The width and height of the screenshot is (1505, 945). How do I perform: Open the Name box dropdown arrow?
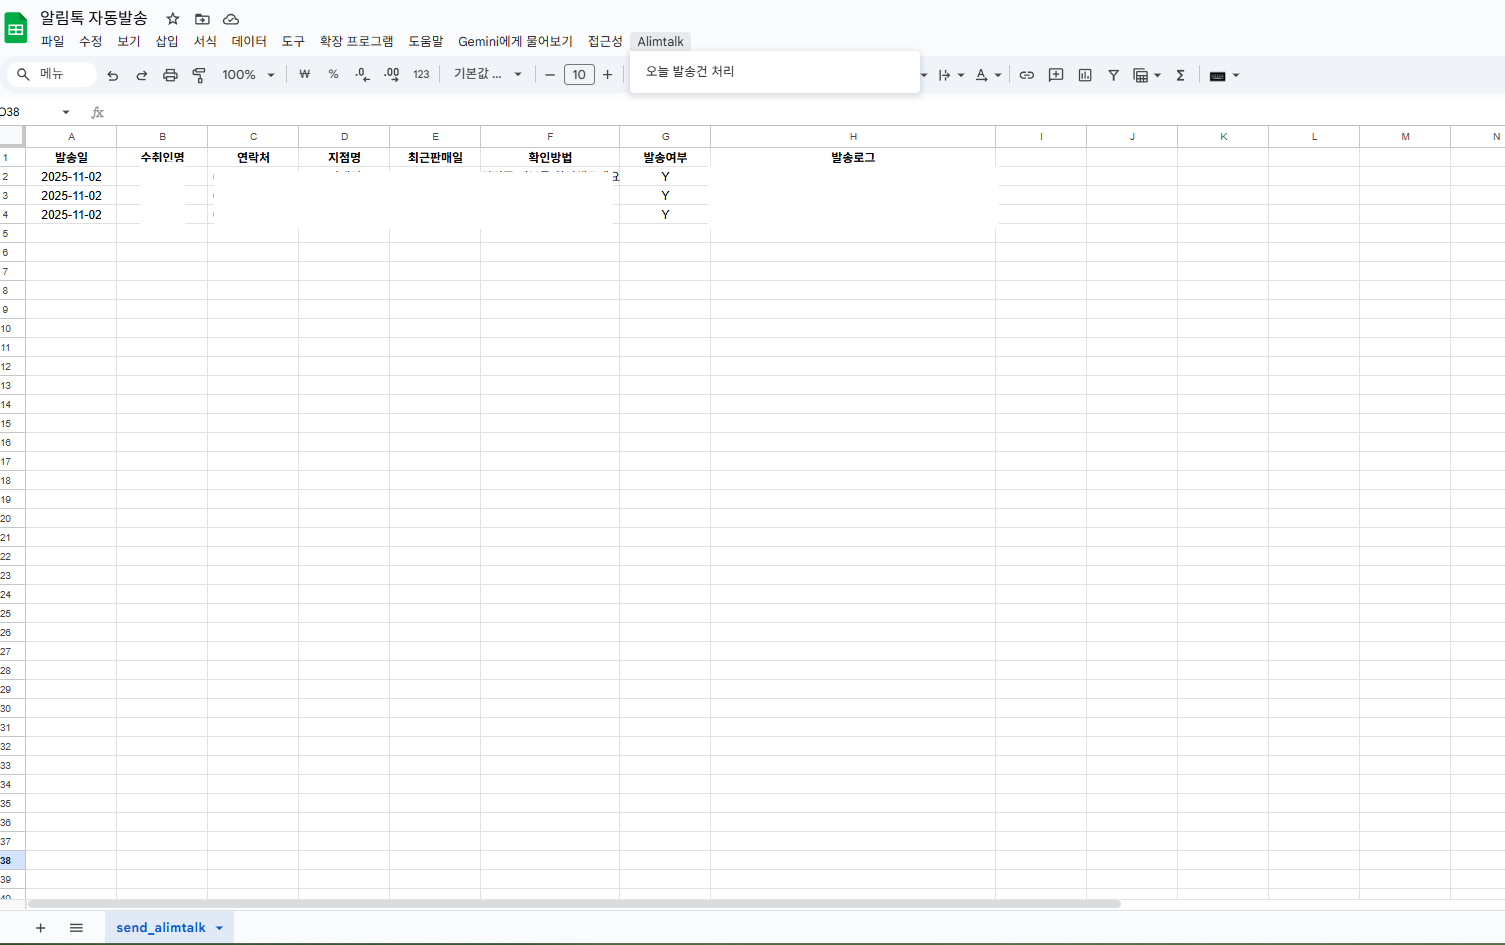66,112
